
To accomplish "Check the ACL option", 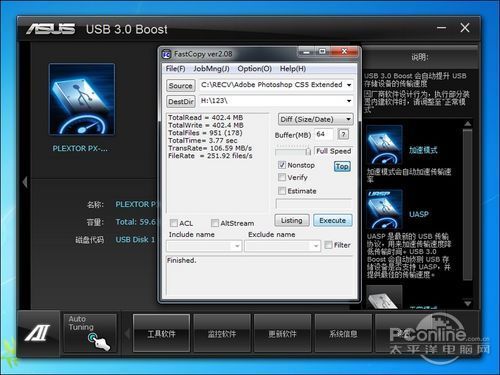I will (x=174, y=223).
